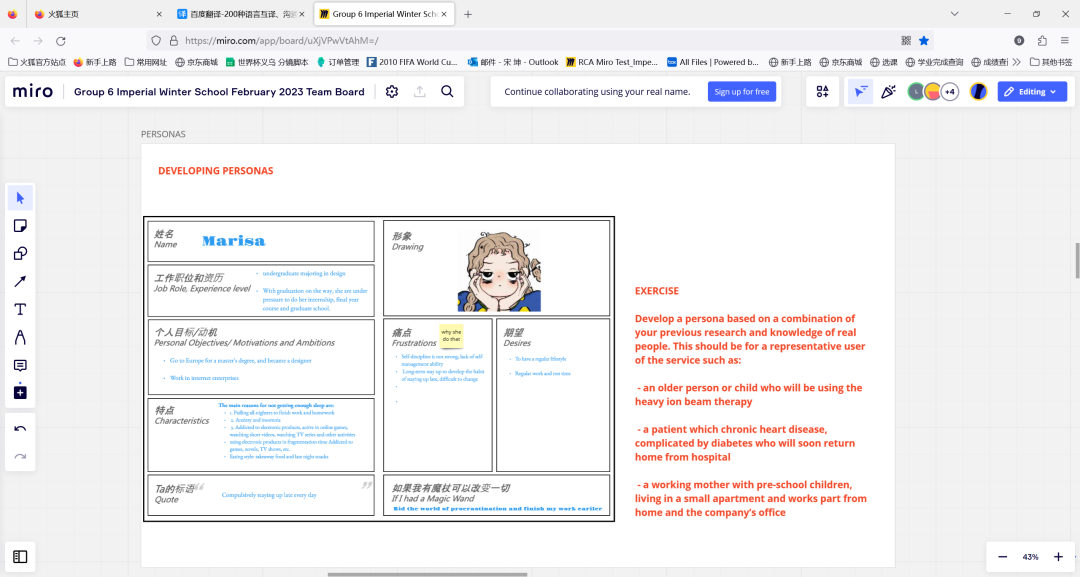Open the Editing mode dropdown
The width and height of the screenshot is (1080, 577).
[x=1032, y=92]
